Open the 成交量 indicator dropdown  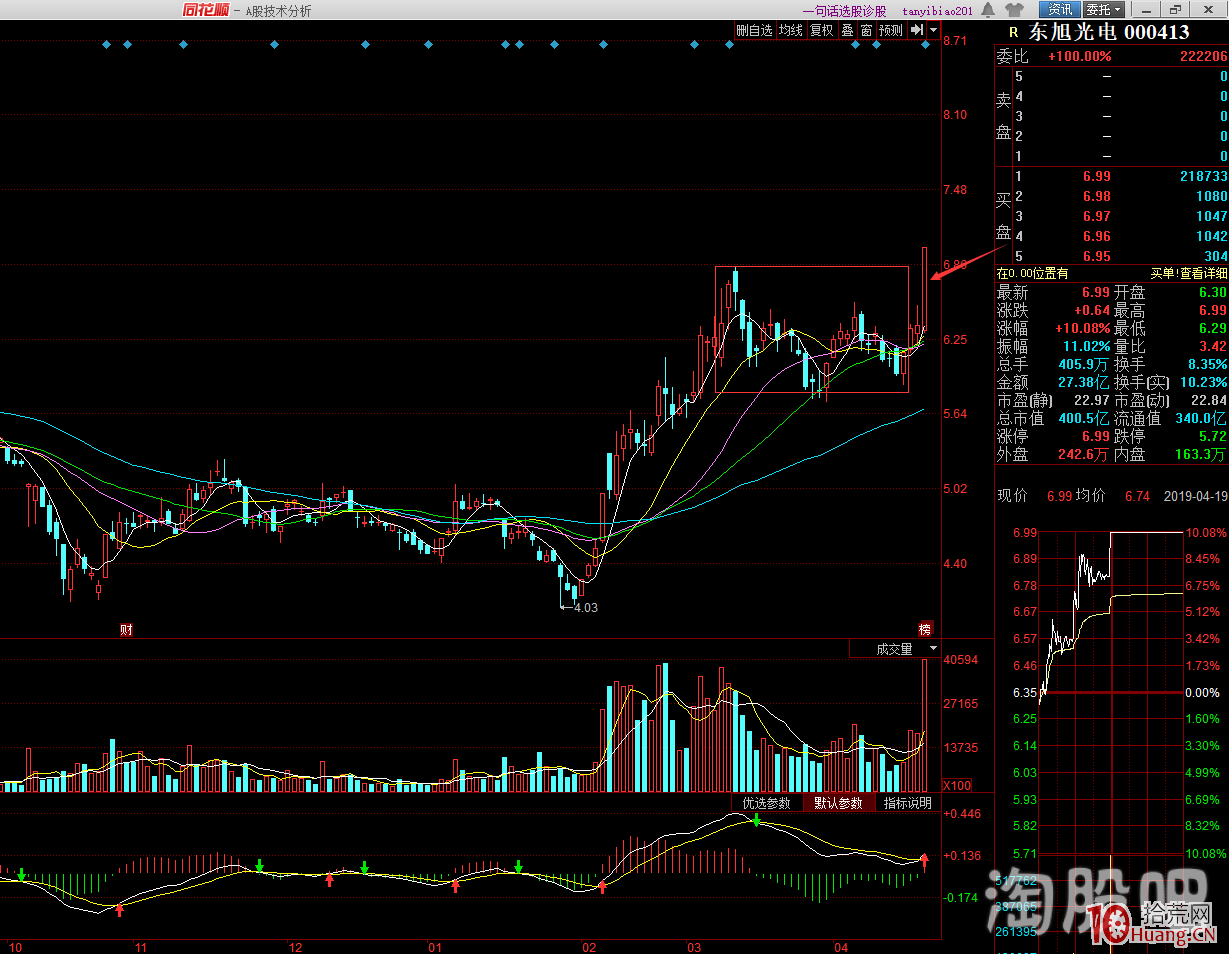pos(894,649)
